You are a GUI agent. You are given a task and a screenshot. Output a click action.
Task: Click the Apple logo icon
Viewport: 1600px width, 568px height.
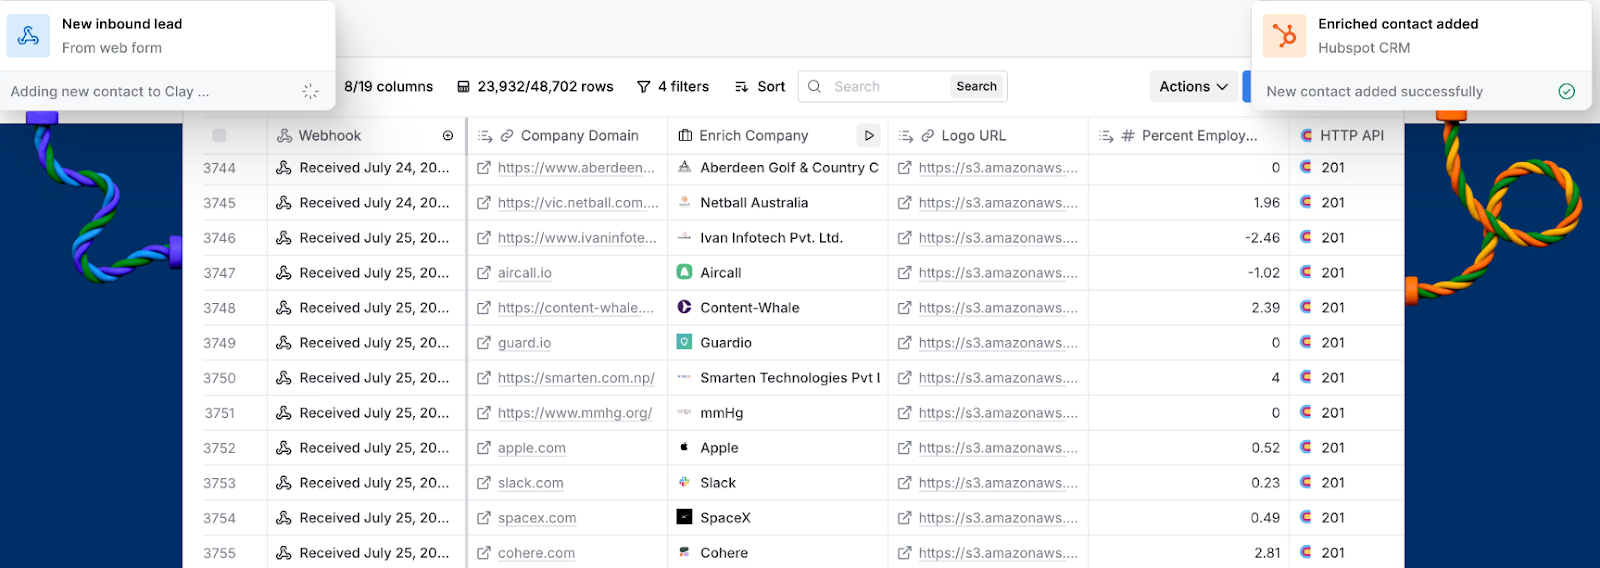coord(684,447)
